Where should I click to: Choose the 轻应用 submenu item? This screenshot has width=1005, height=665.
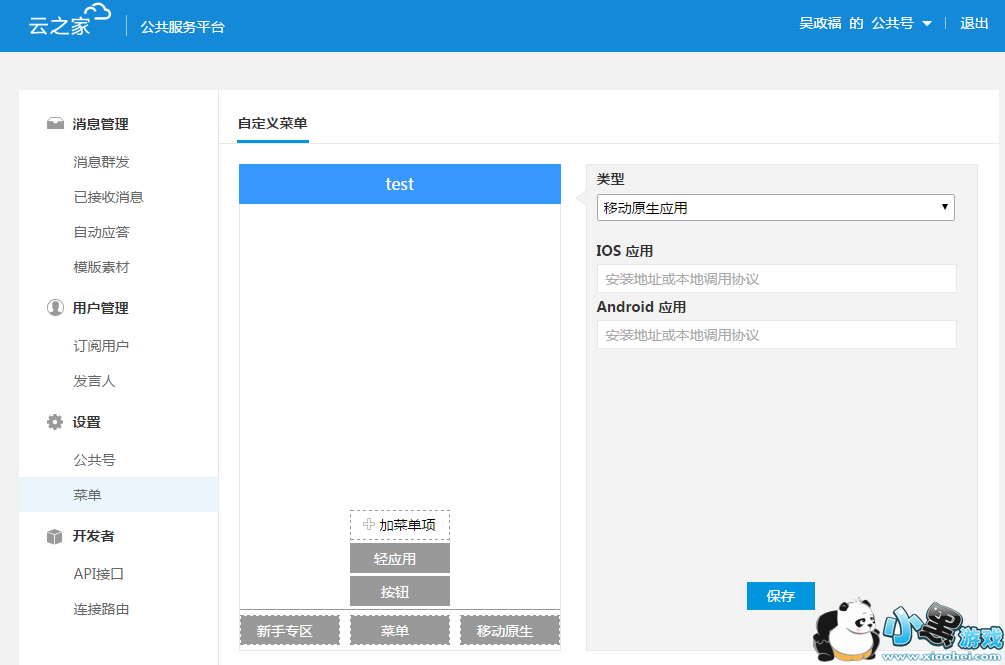(x=399, y=559)
